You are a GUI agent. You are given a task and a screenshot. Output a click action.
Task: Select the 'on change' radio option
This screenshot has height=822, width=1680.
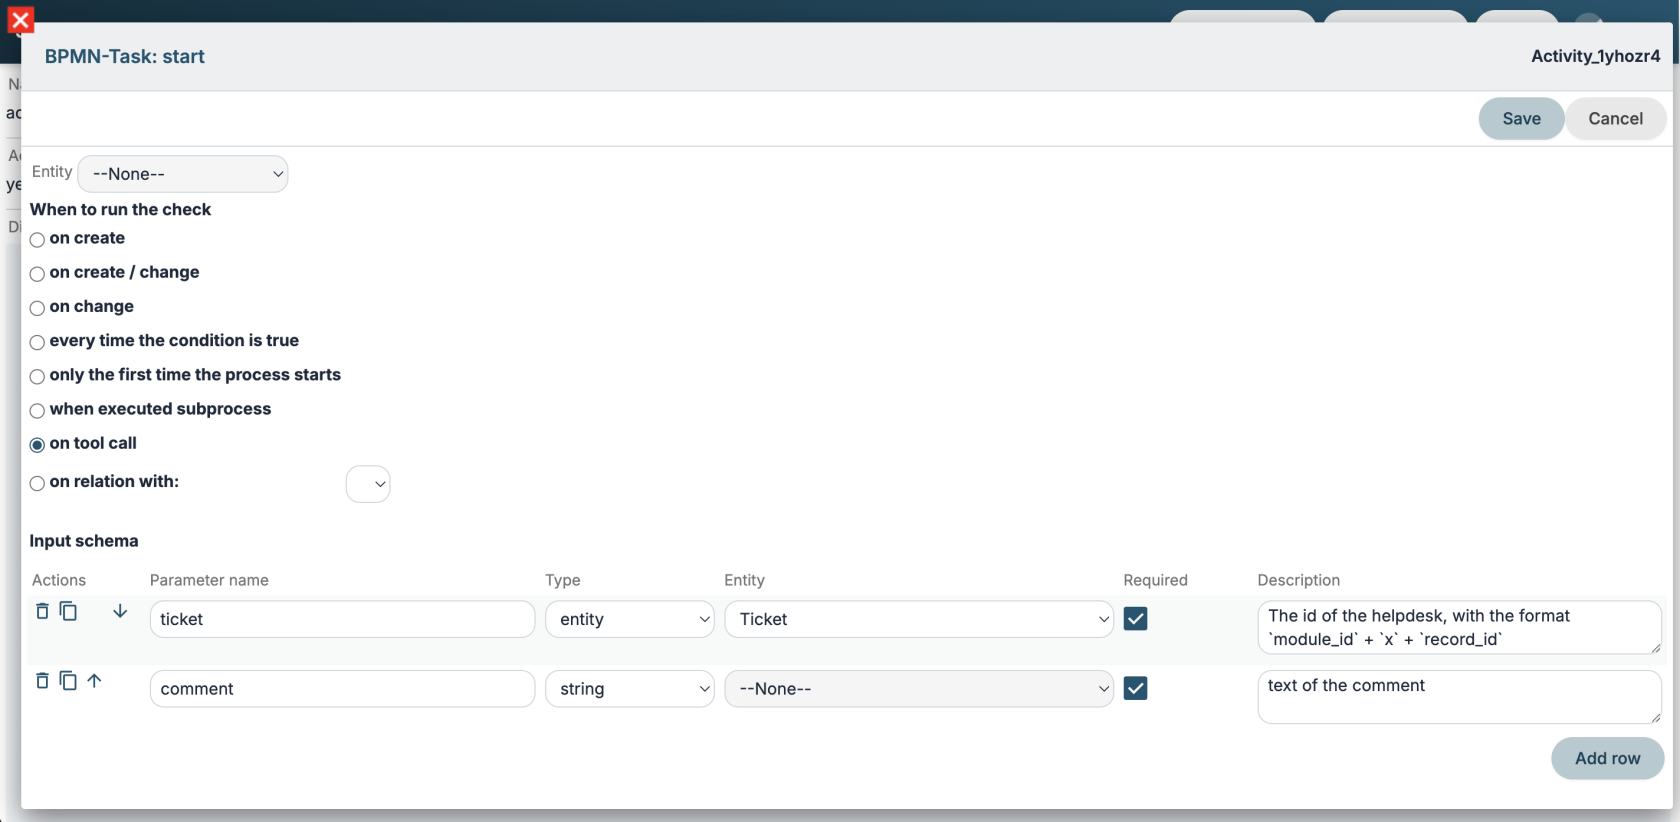pyautogui.click(x=37, y=308)
